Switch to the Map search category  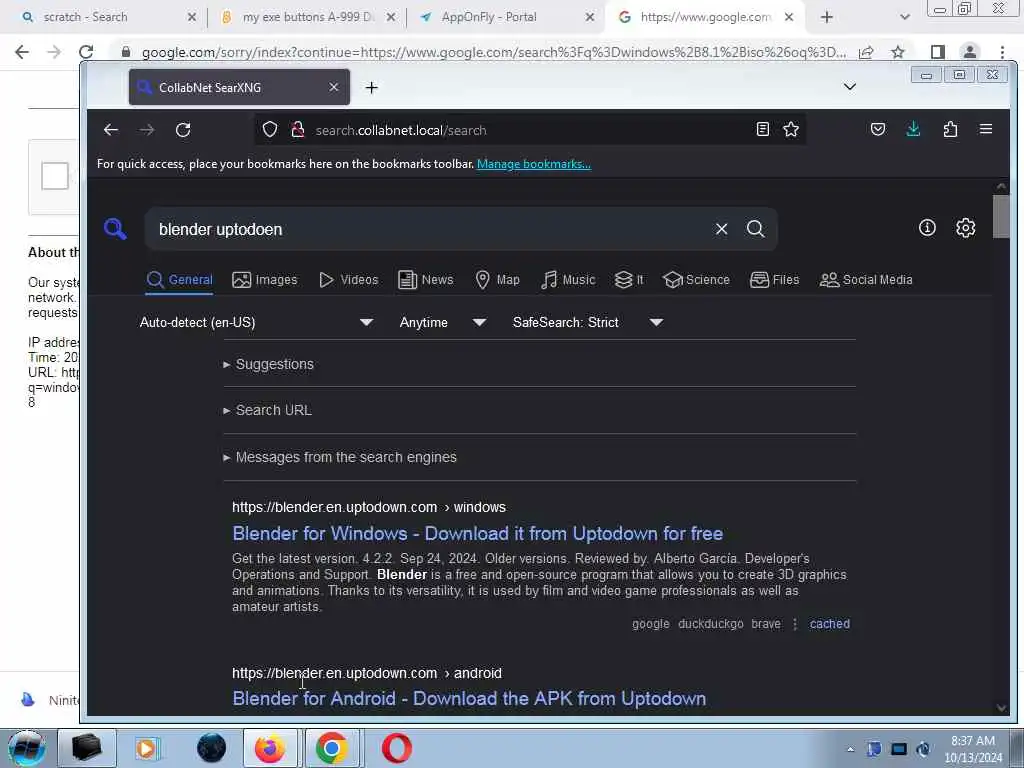[497, 280]
